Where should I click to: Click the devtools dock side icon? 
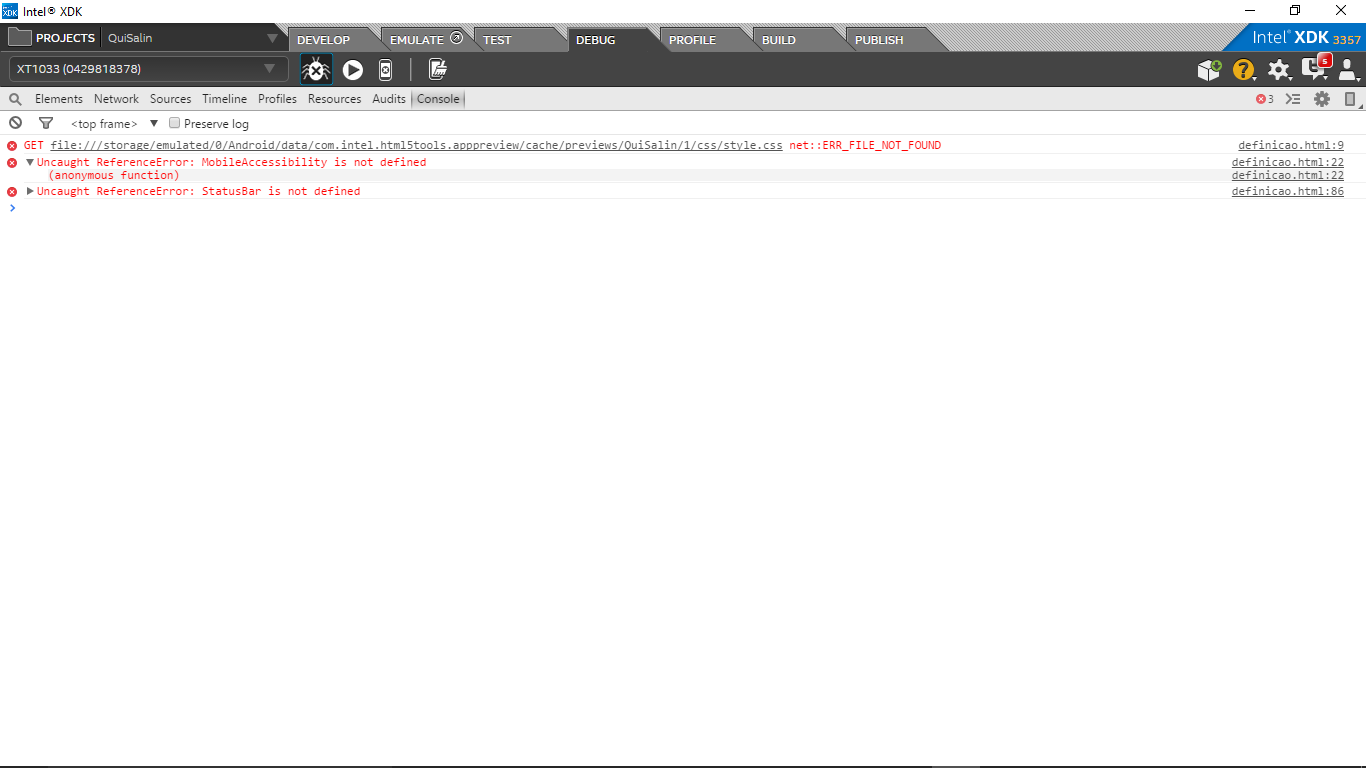pos(1350,99)
